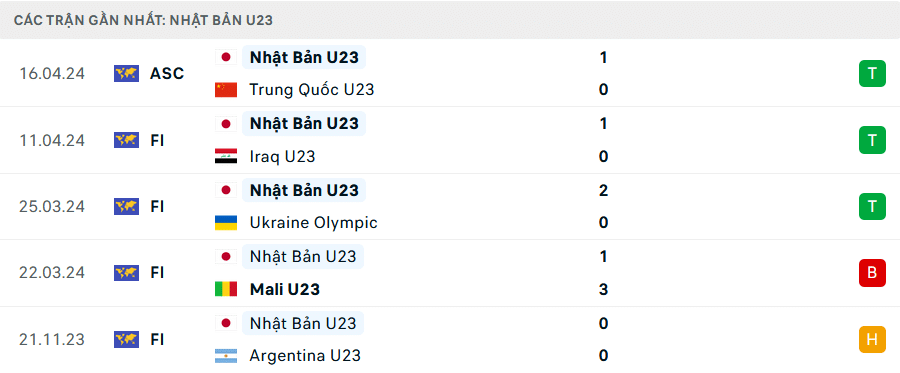
Task: Click the Argentina flag icon
Action: point(226,356)
